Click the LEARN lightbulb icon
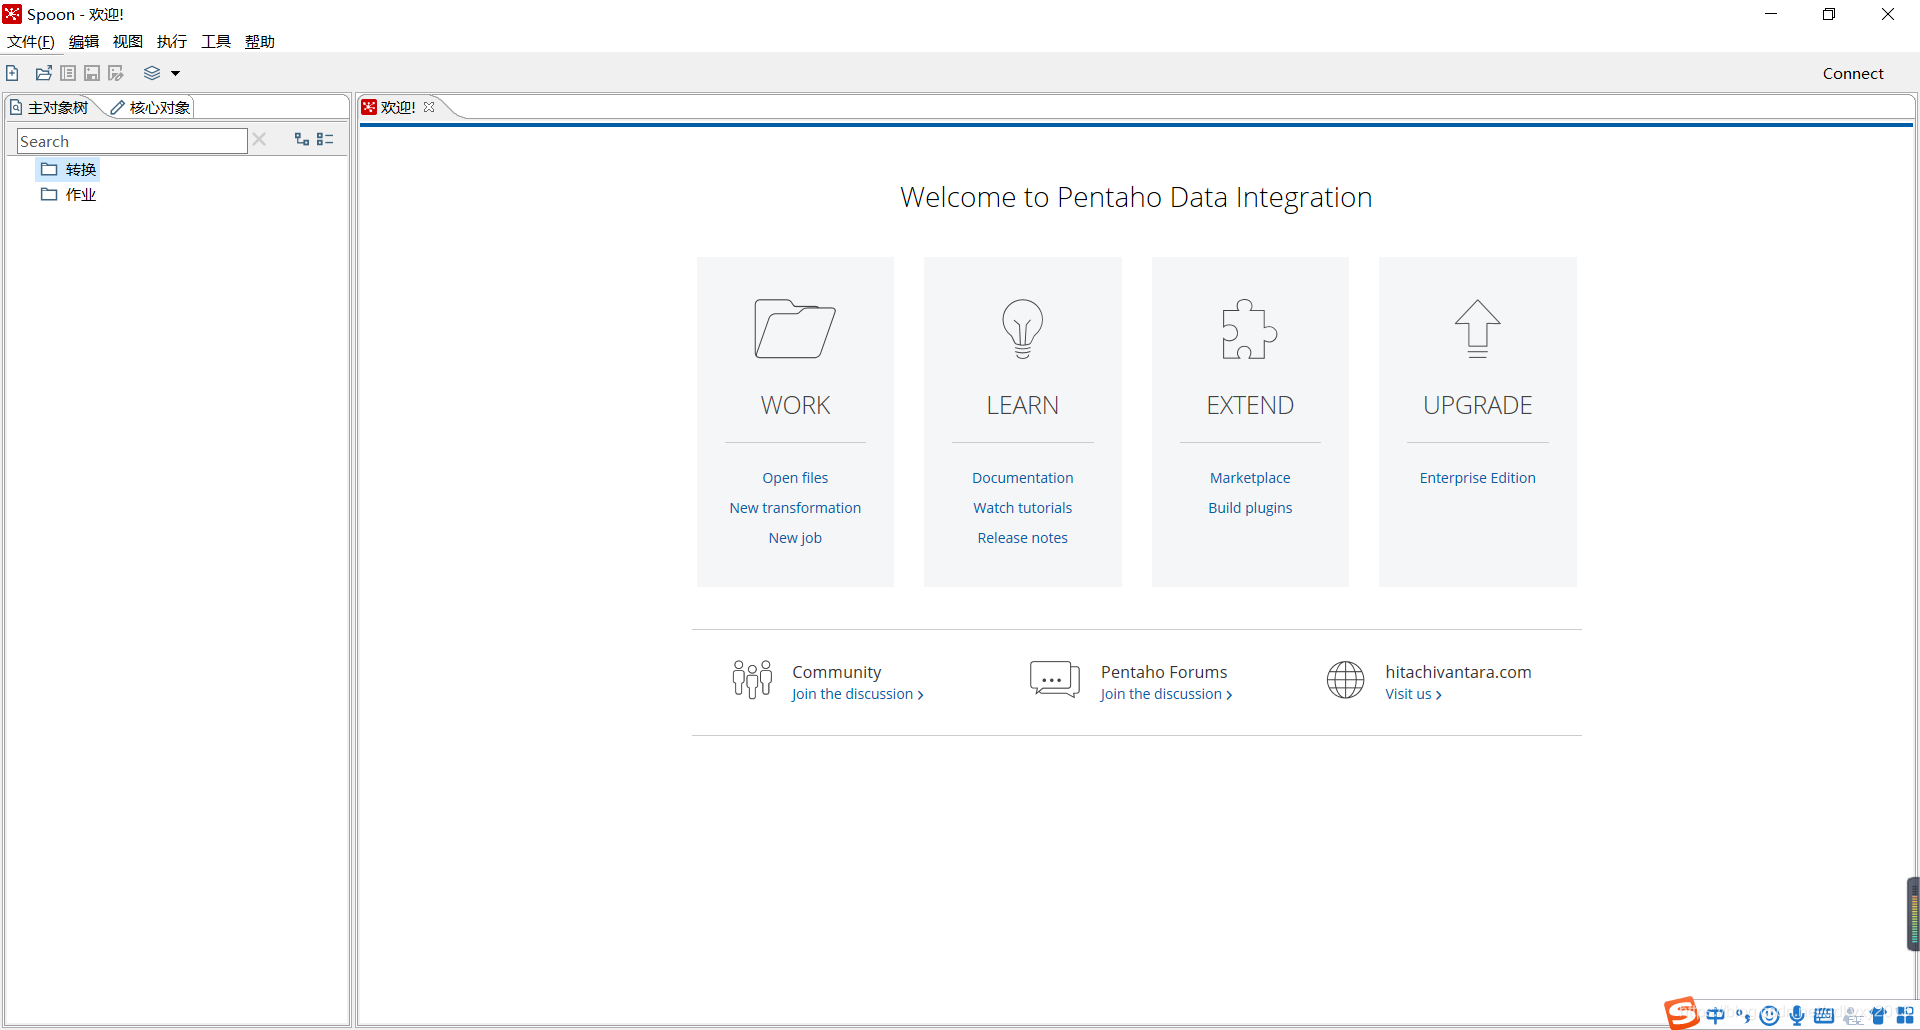Viewport: 1920px width, 1030px height. pyautogui.click(x=1022, y=328)
